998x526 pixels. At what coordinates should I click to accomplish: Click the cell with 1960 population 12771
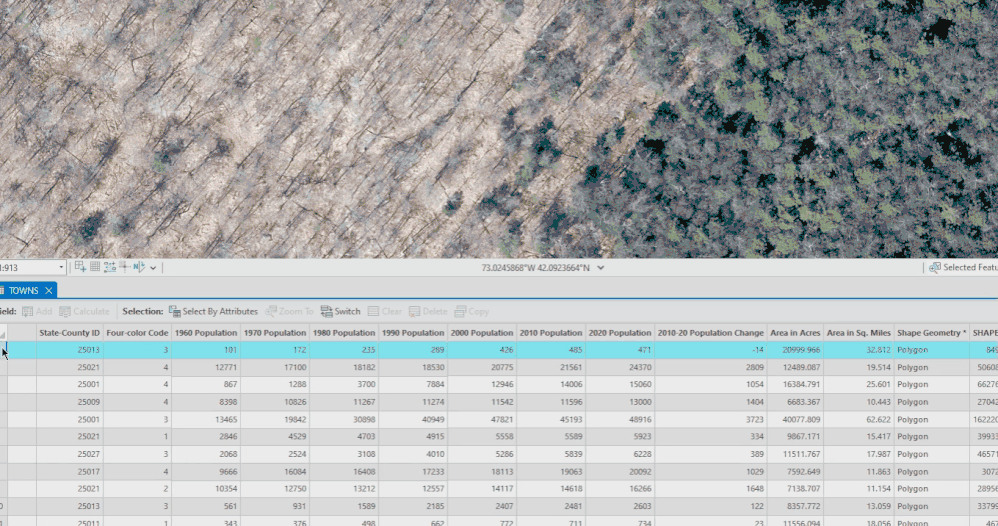[206, 367]
